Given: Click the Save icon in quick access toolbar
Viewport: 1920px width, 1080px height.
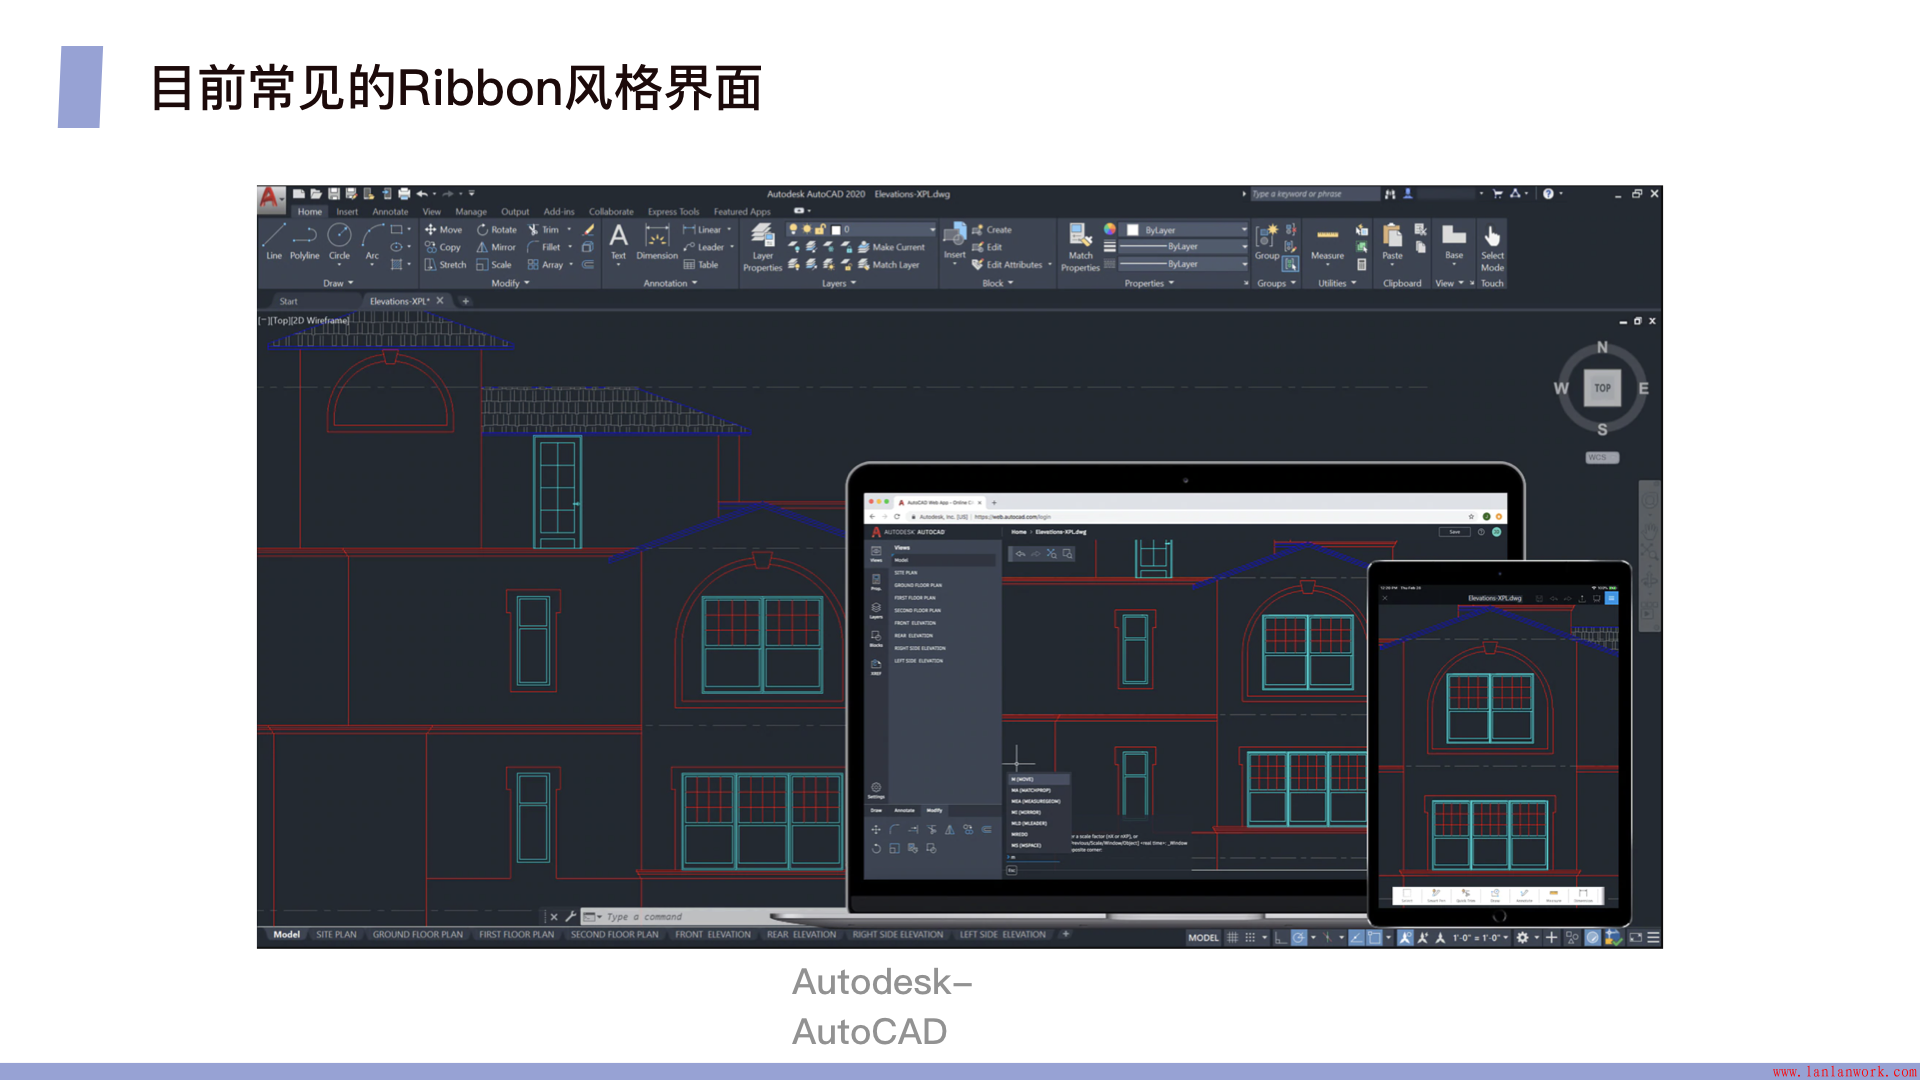Looking at the screenshot, I should coord(334,194).
